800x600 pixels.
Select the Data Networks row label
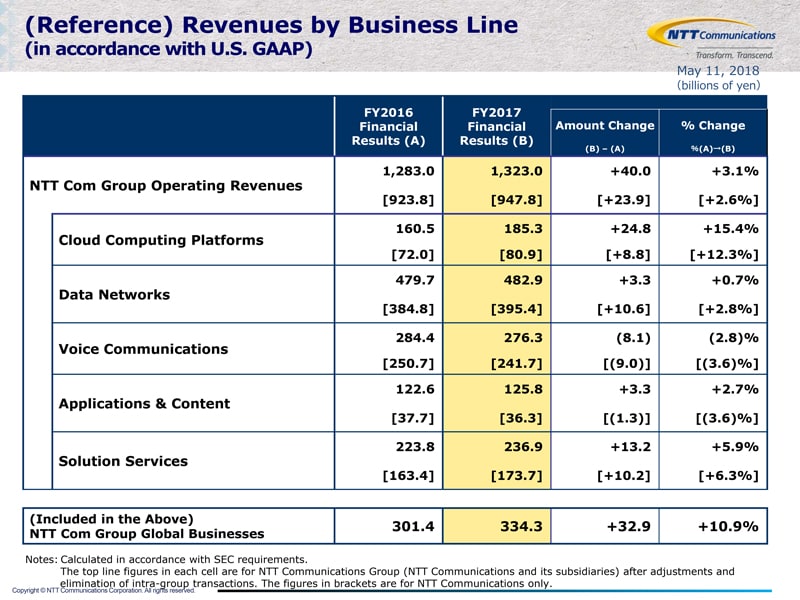coord(114,294)
